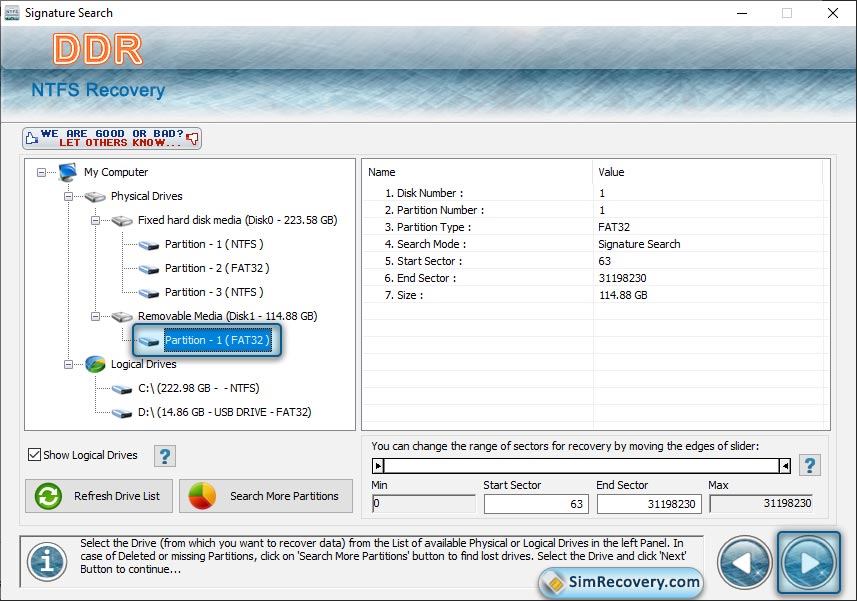Image resolution: width=857 pixels, height=601 pixels.
Task: Select Fixed hard disk media (Disk0 - 223.58 GB)
Action: coord(238,220)
